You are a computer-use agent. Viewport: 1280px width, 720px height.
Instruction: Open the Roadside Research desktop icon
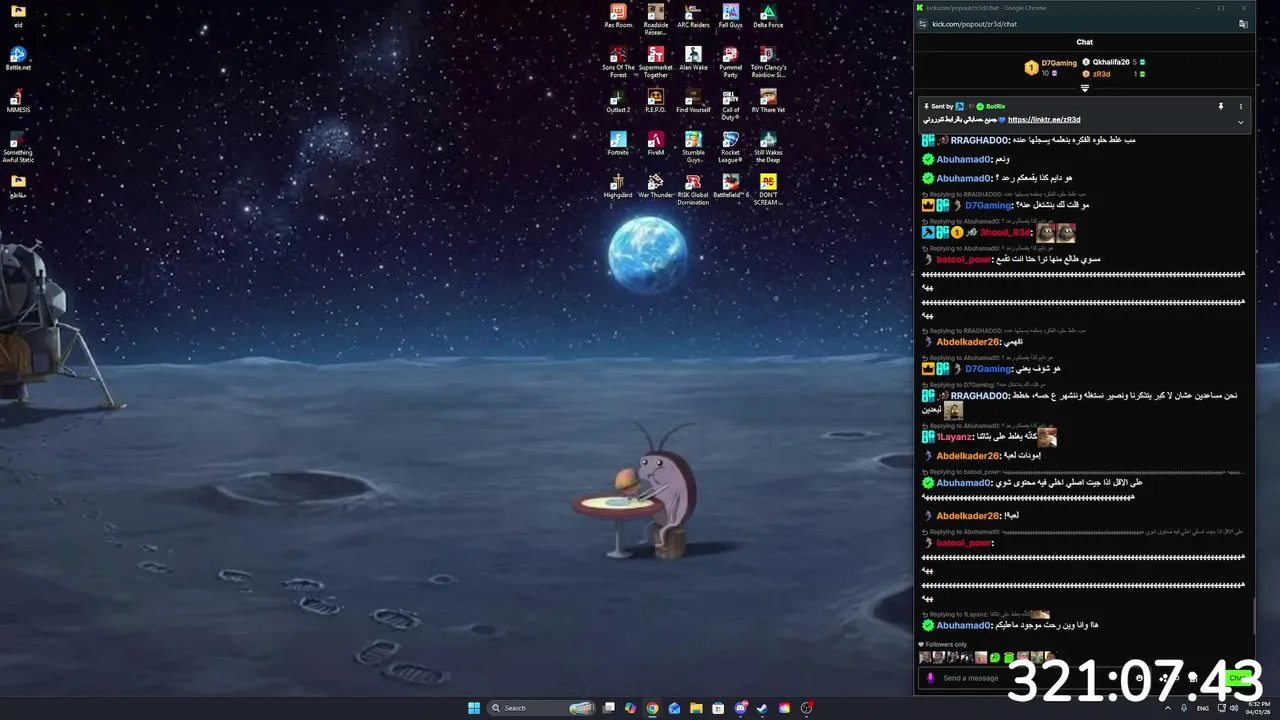[x=656, y=19]
